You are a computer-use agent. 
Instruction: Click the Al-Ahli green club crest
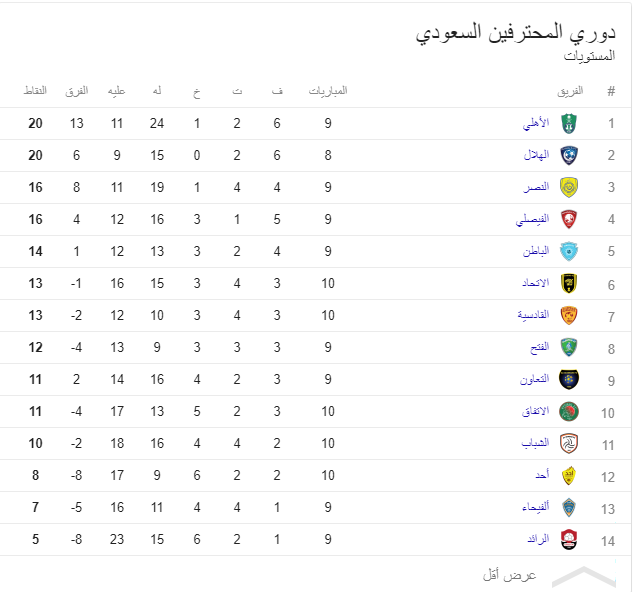(569, 123)
